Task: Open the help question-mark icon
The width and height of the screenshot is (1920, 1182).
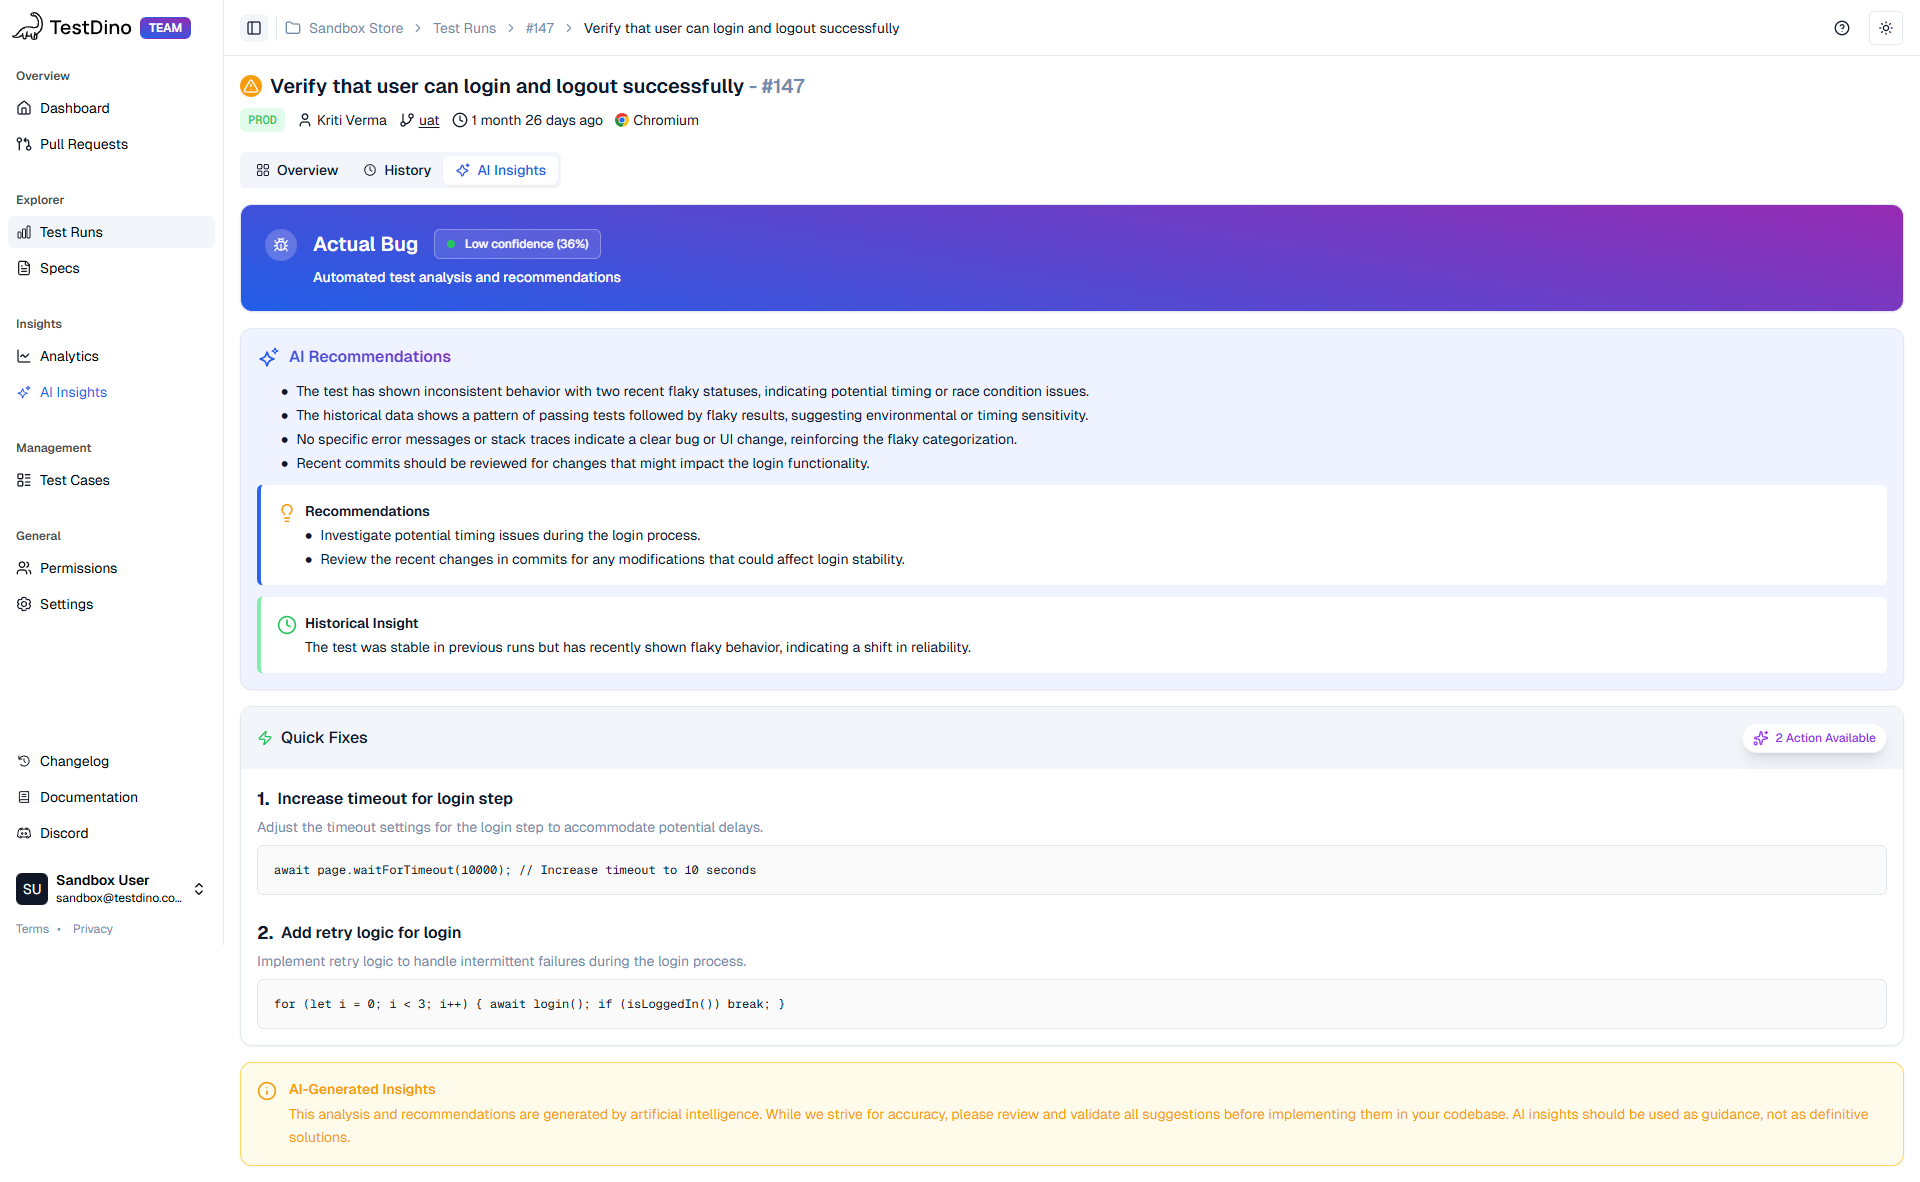Action: (x=1841, y=28)
